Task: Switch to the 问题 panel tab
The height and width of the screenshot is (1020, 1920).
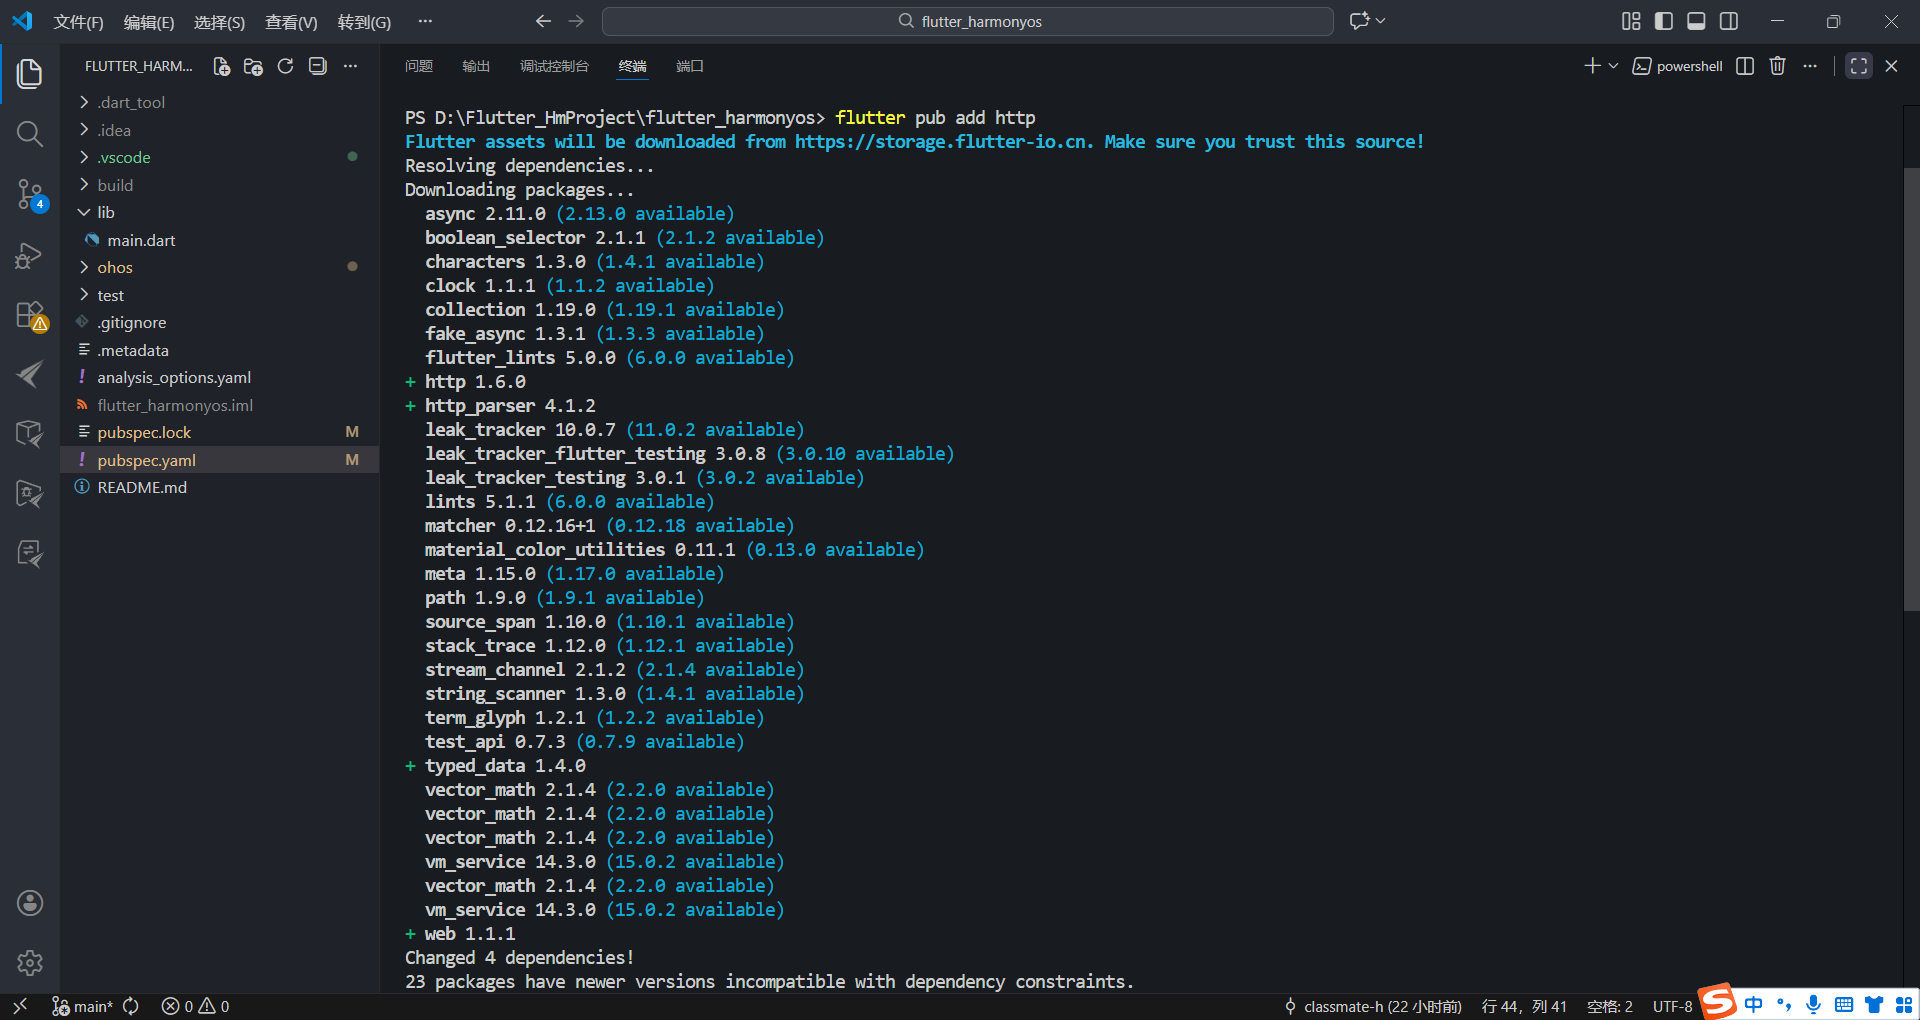Action: coord(419,66)
